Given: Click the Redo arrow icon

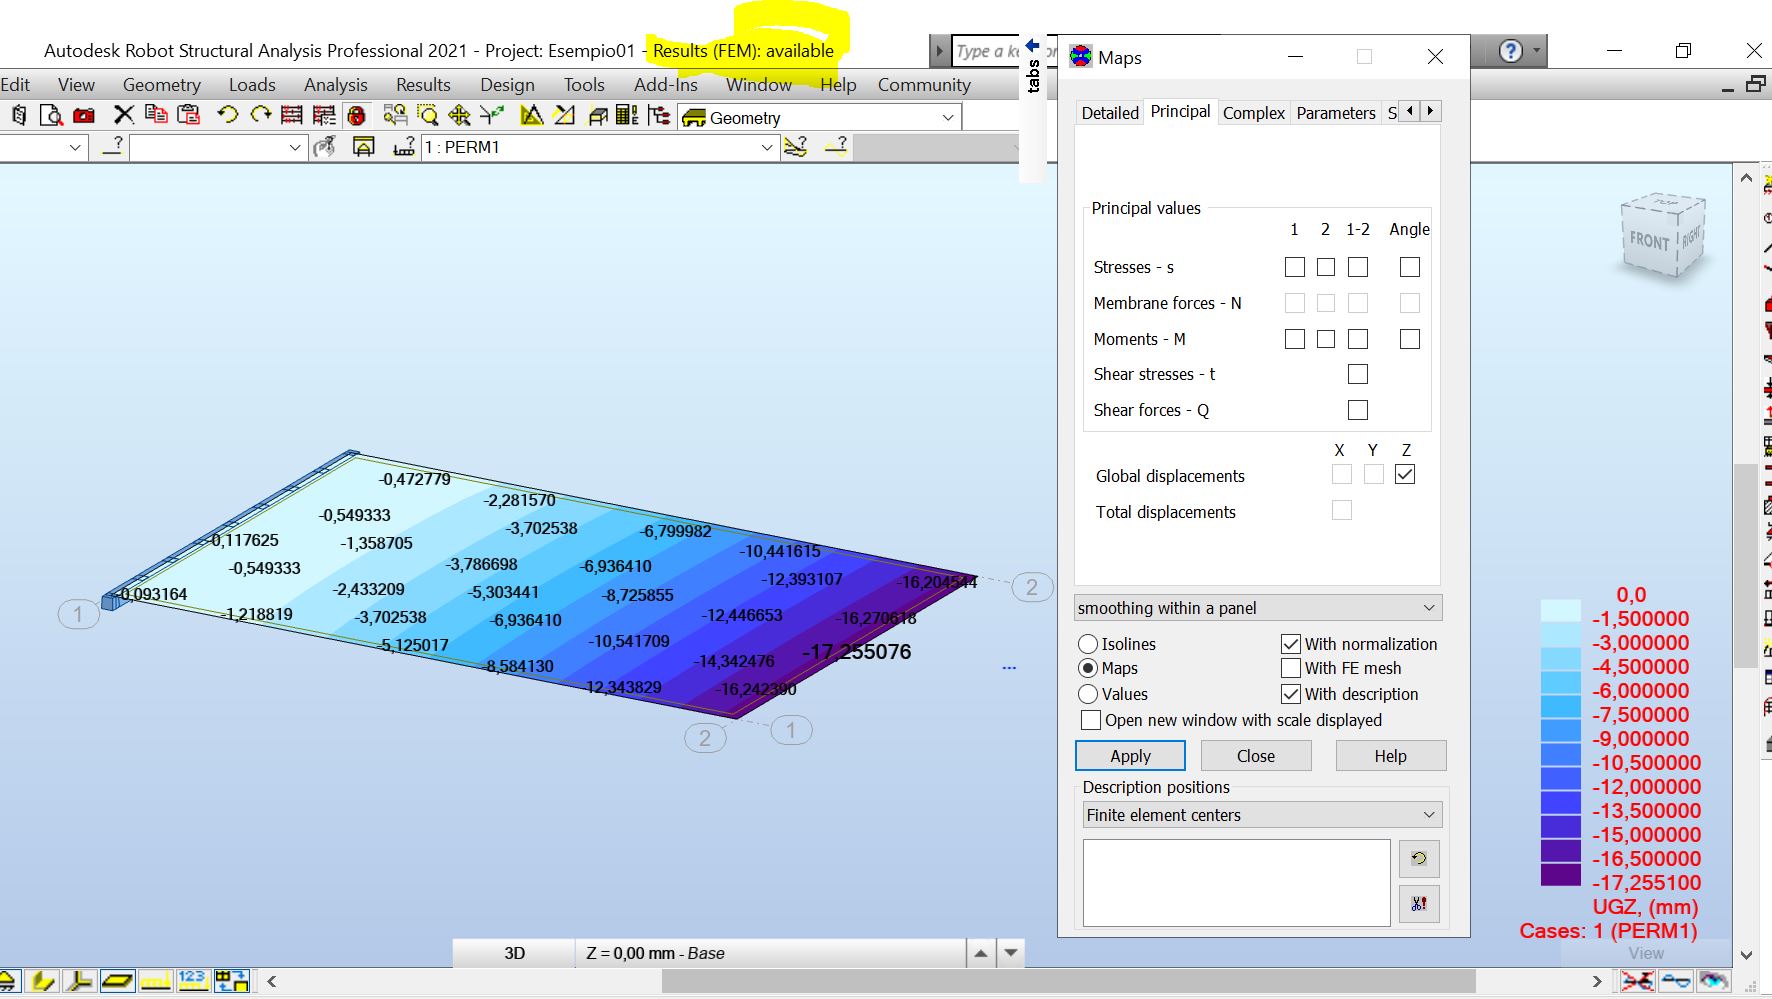Looking at the screenshot, I should (261, 116).
